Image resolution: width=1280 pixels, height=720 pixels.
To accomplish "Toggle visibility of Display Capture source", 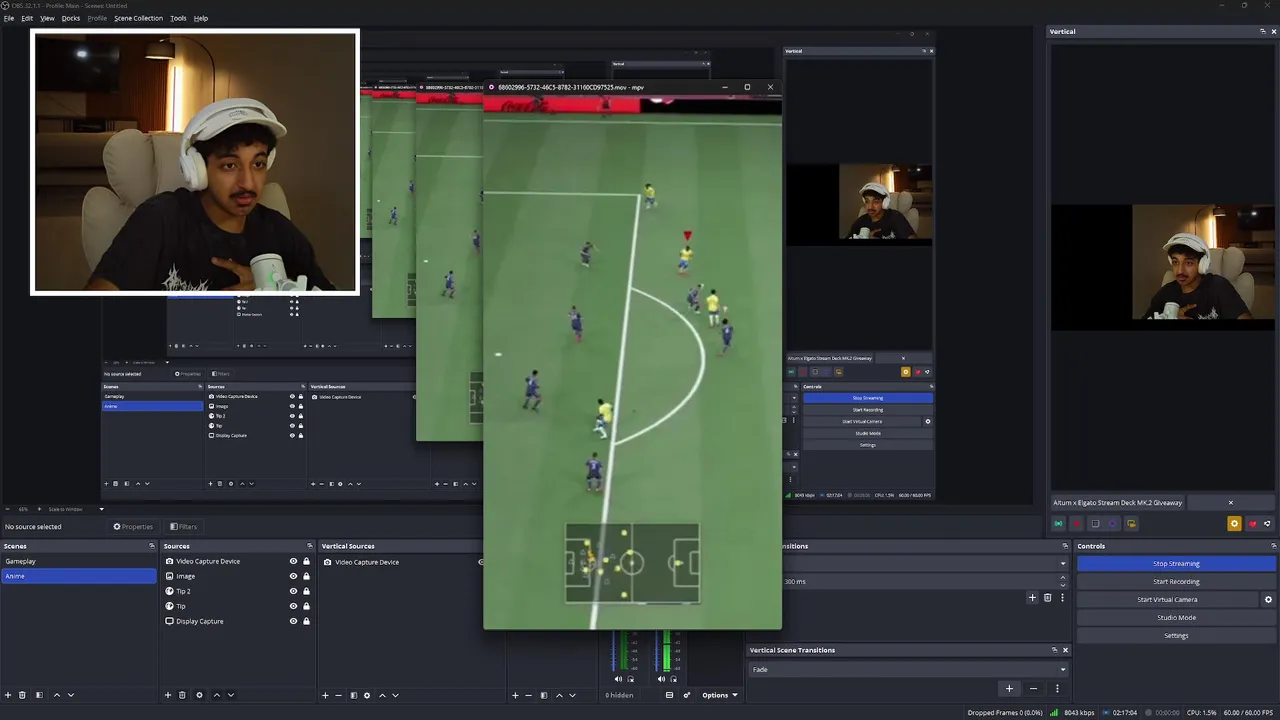I will tap(293, 621).
